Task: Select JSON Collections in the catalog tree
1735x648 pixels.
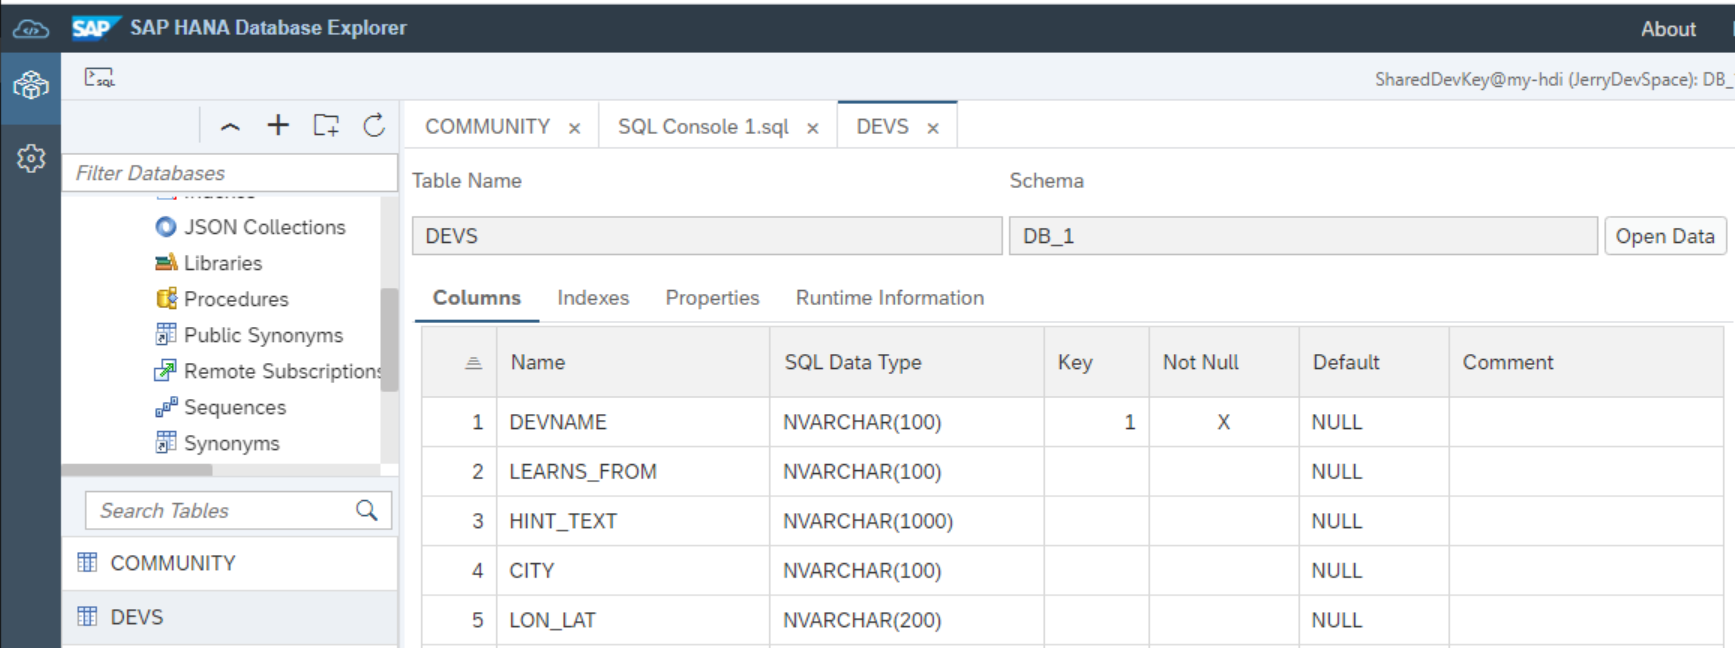Action: coord(264,227)
